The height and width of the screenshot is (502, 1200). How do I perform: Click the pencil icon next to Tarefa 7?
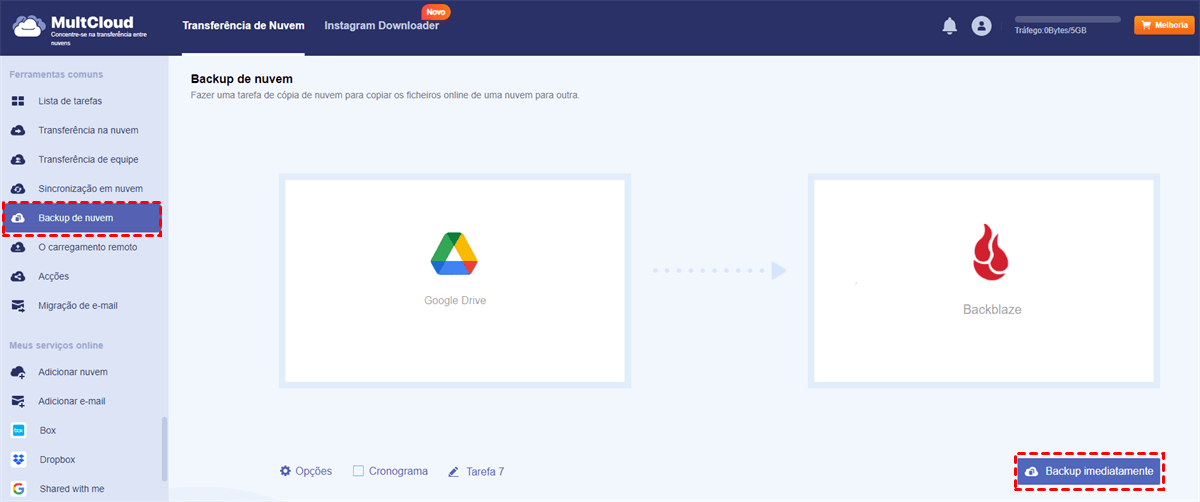(454, 471)
